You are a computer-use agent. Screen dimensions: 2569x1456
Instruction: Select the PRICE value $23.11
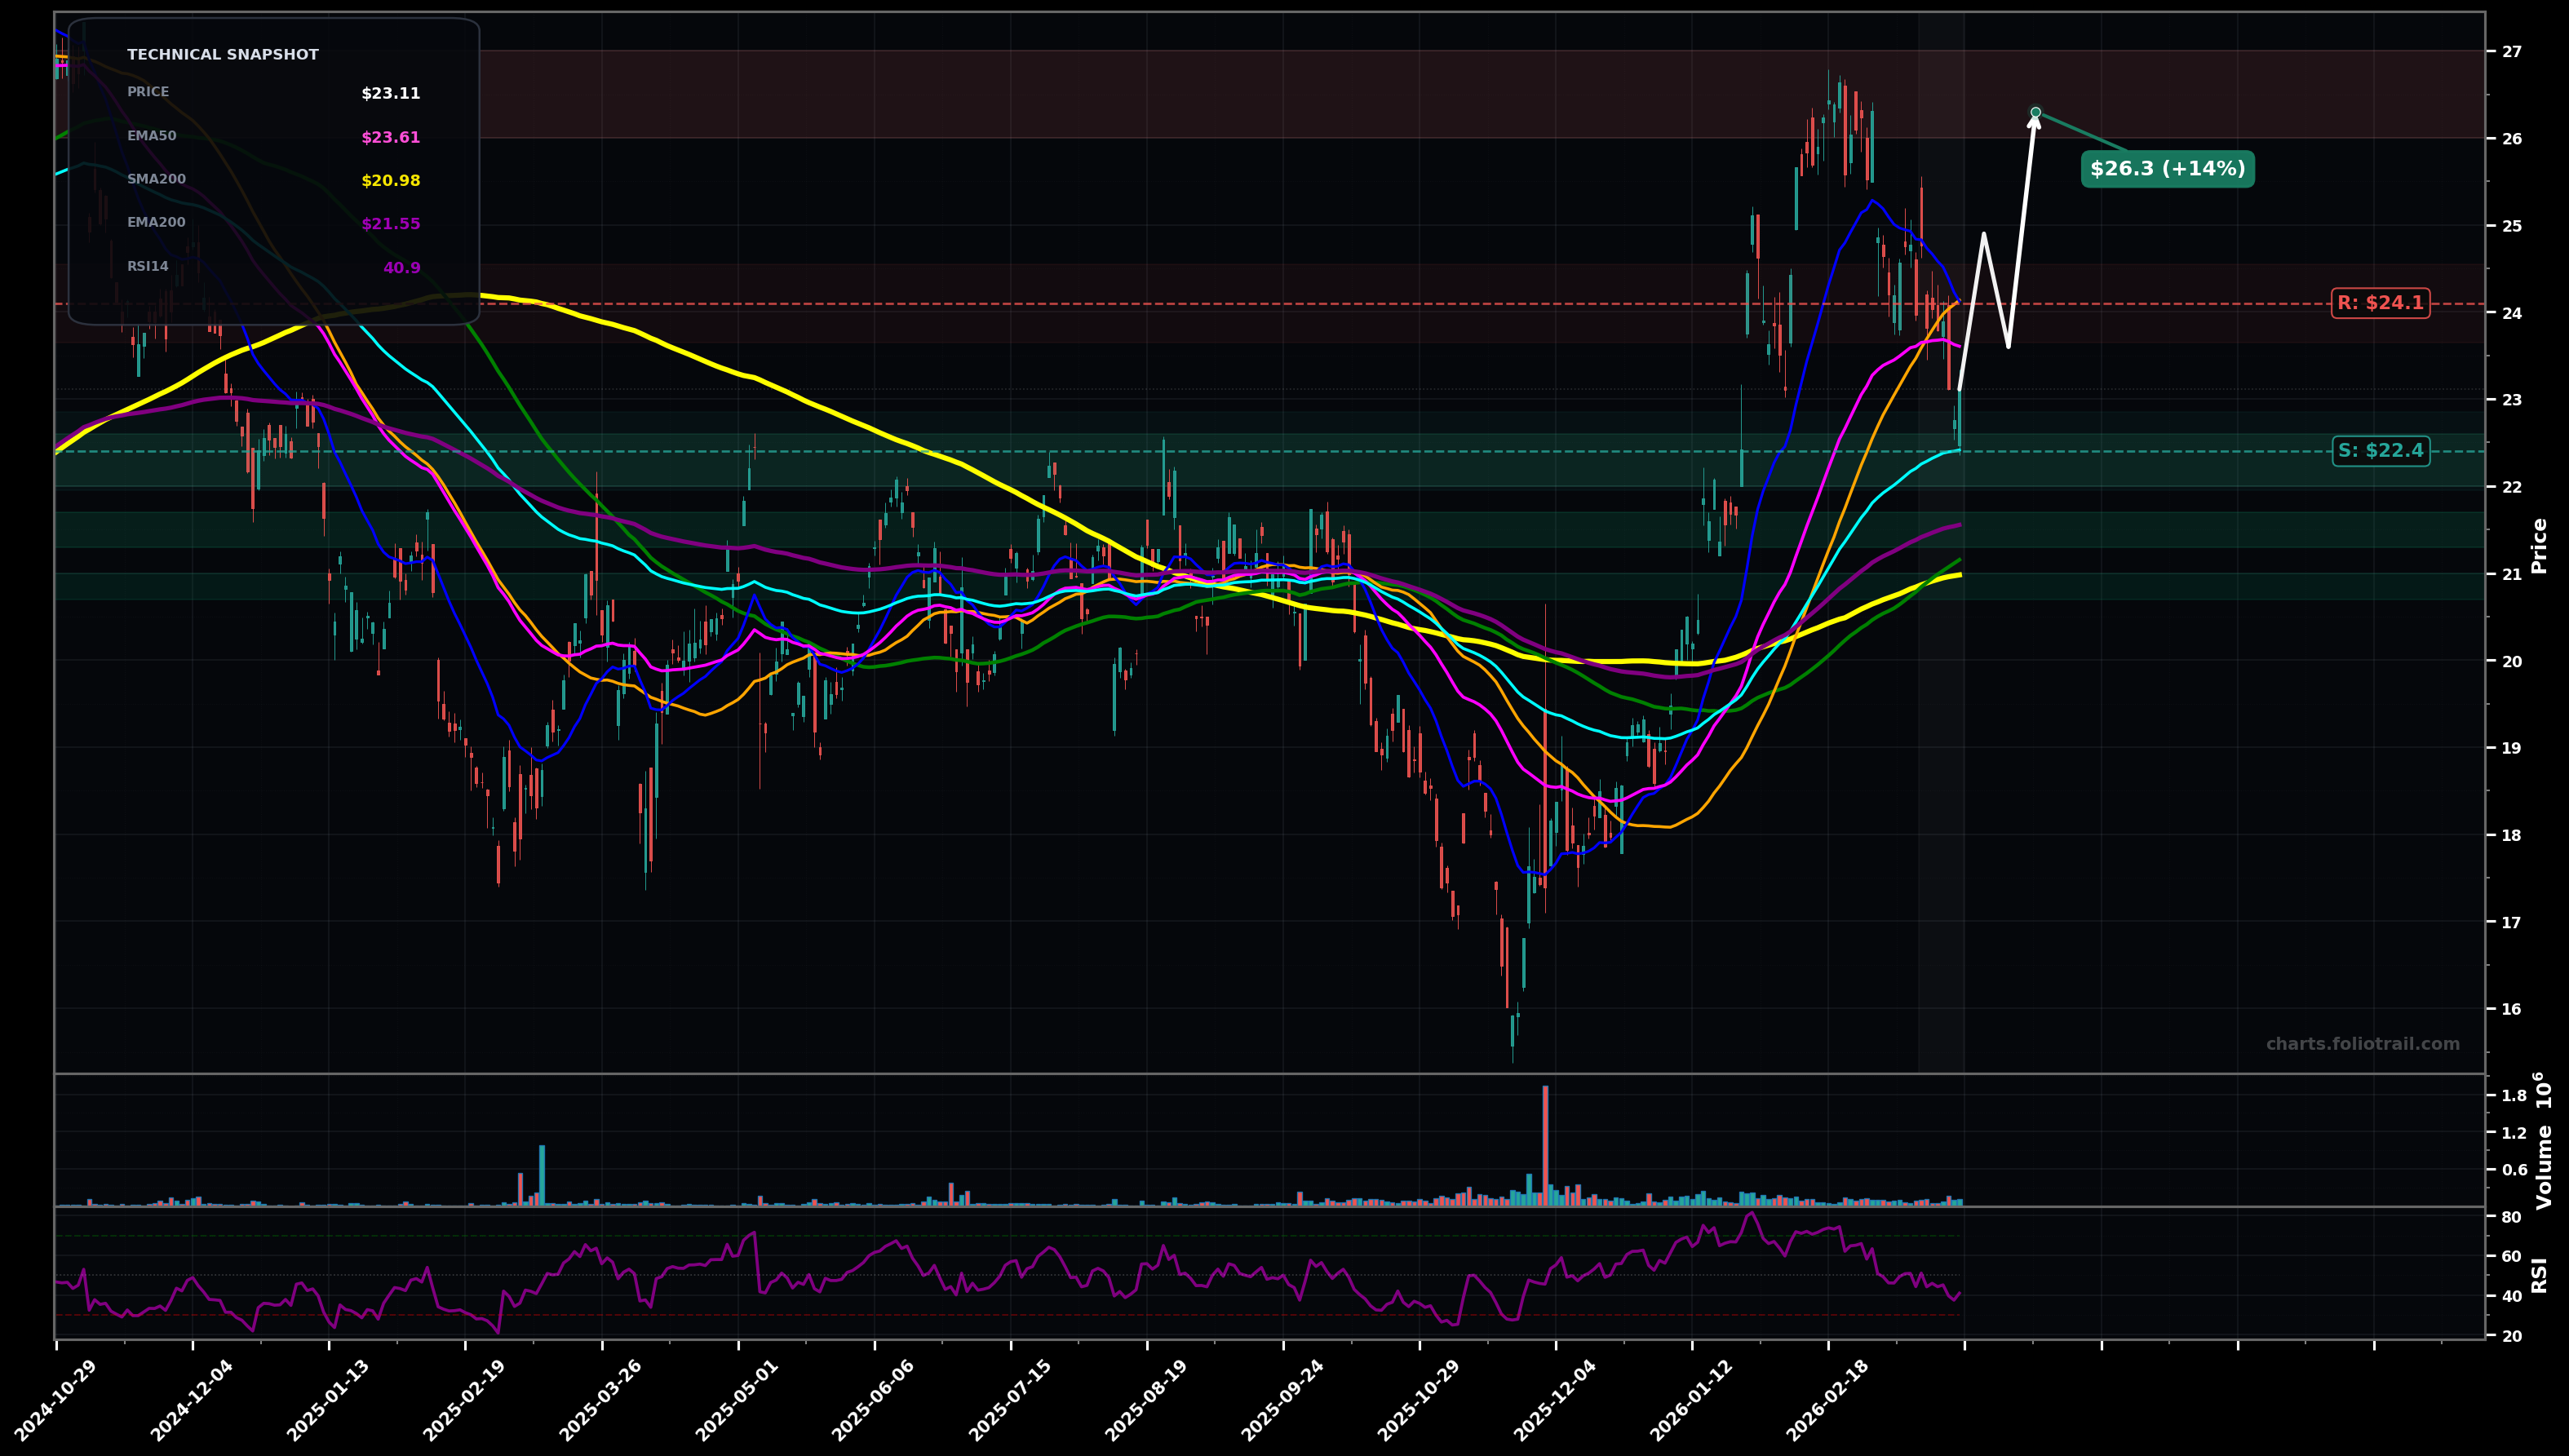pyautogui.click(x=392, y=93)
